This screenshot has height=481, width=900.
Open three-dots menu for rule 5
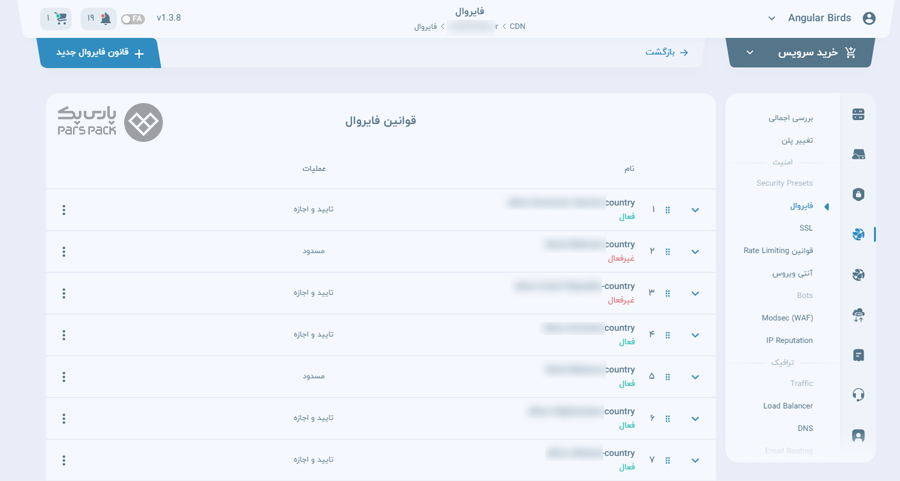tap(64, 377)
